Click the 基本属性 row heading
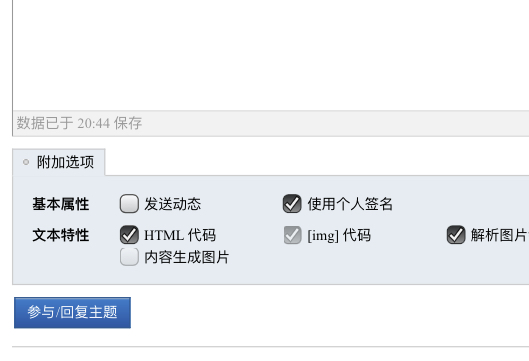The width and height of the screenshot is (529, 361). pos(61,204)
